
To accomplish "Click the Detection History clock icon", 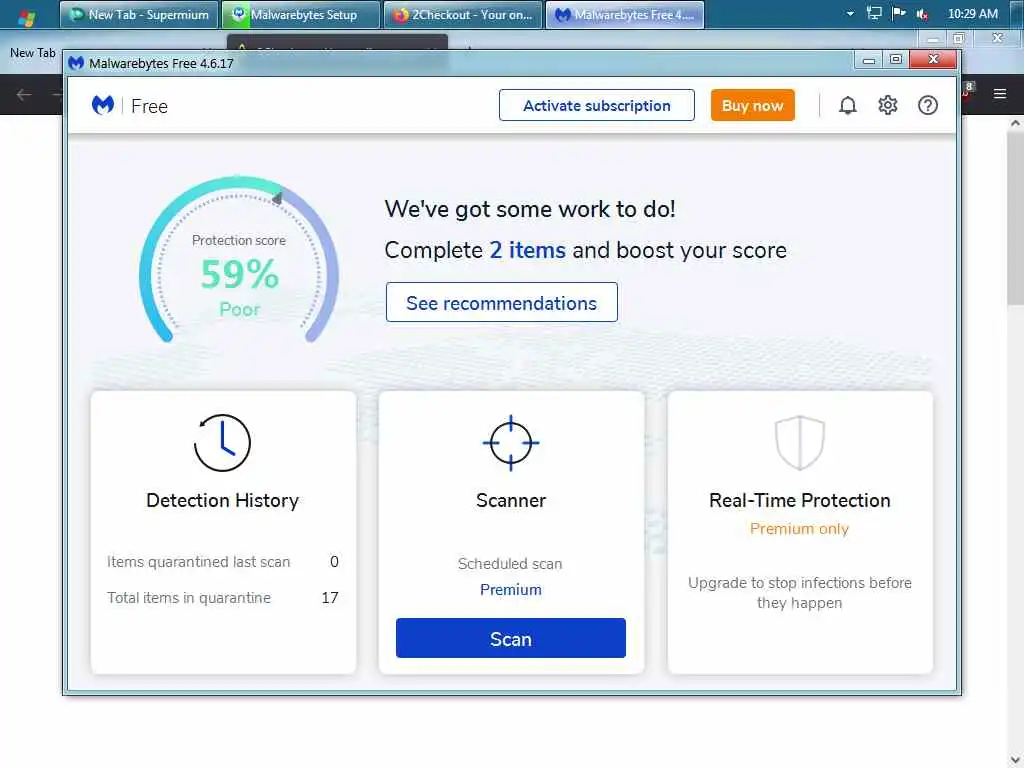I will point(222,442).
